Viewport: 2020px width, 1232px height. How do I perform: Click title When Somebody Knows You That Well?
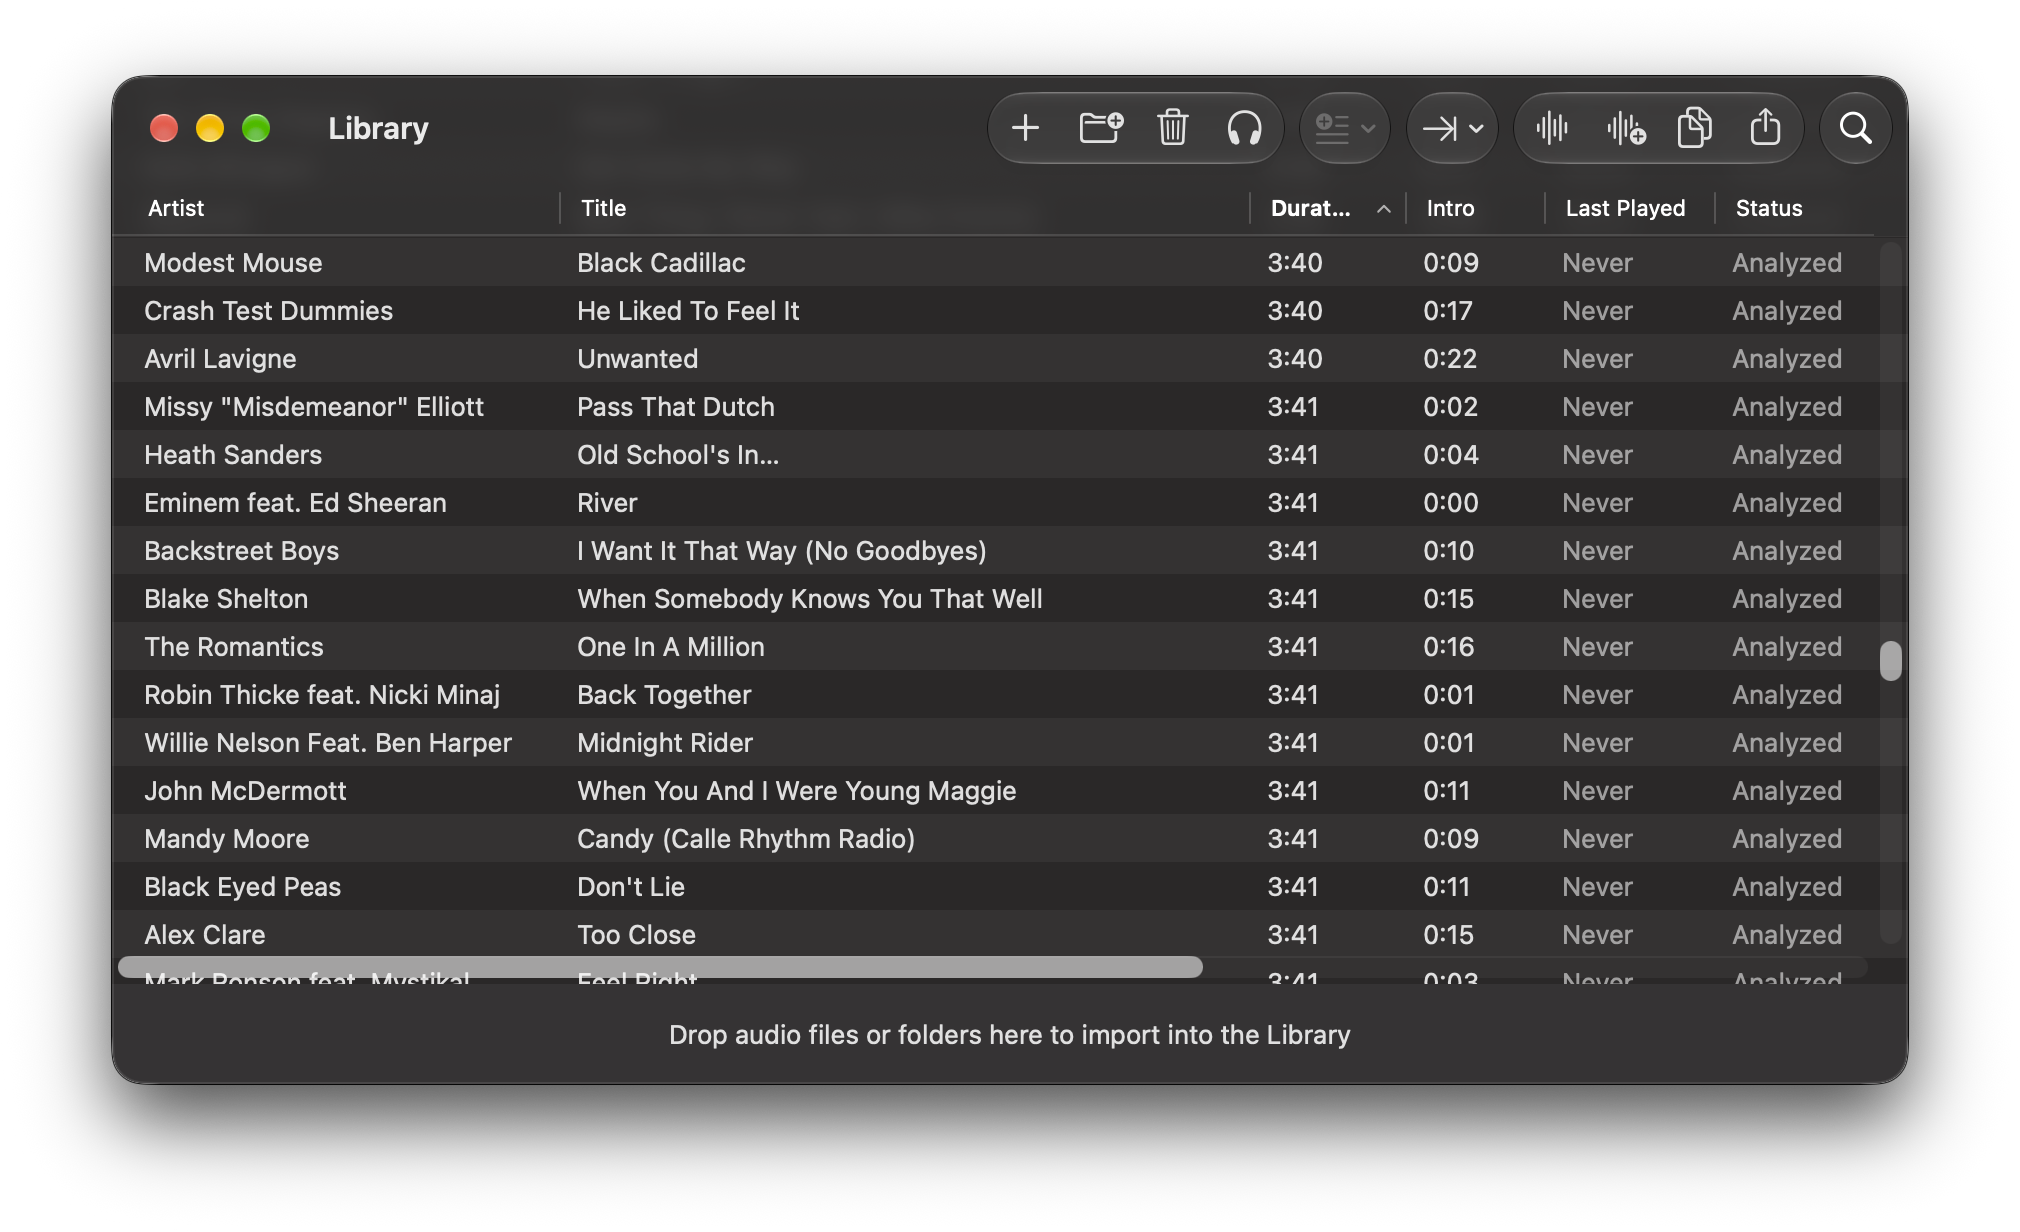pyautogui.click(x=809, y=598)
